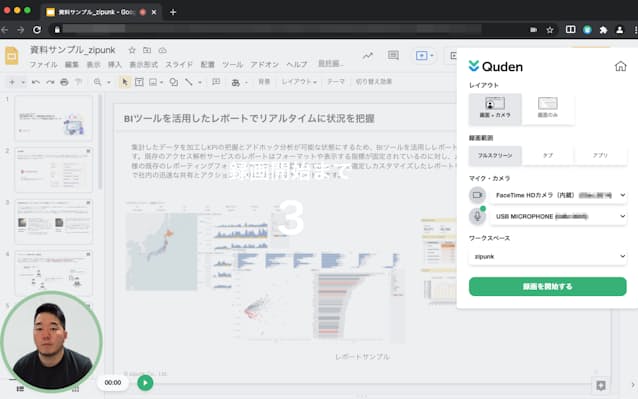The image size is (638, 399).
Task: Click the undo arrow icon
Action: [36, 82]
